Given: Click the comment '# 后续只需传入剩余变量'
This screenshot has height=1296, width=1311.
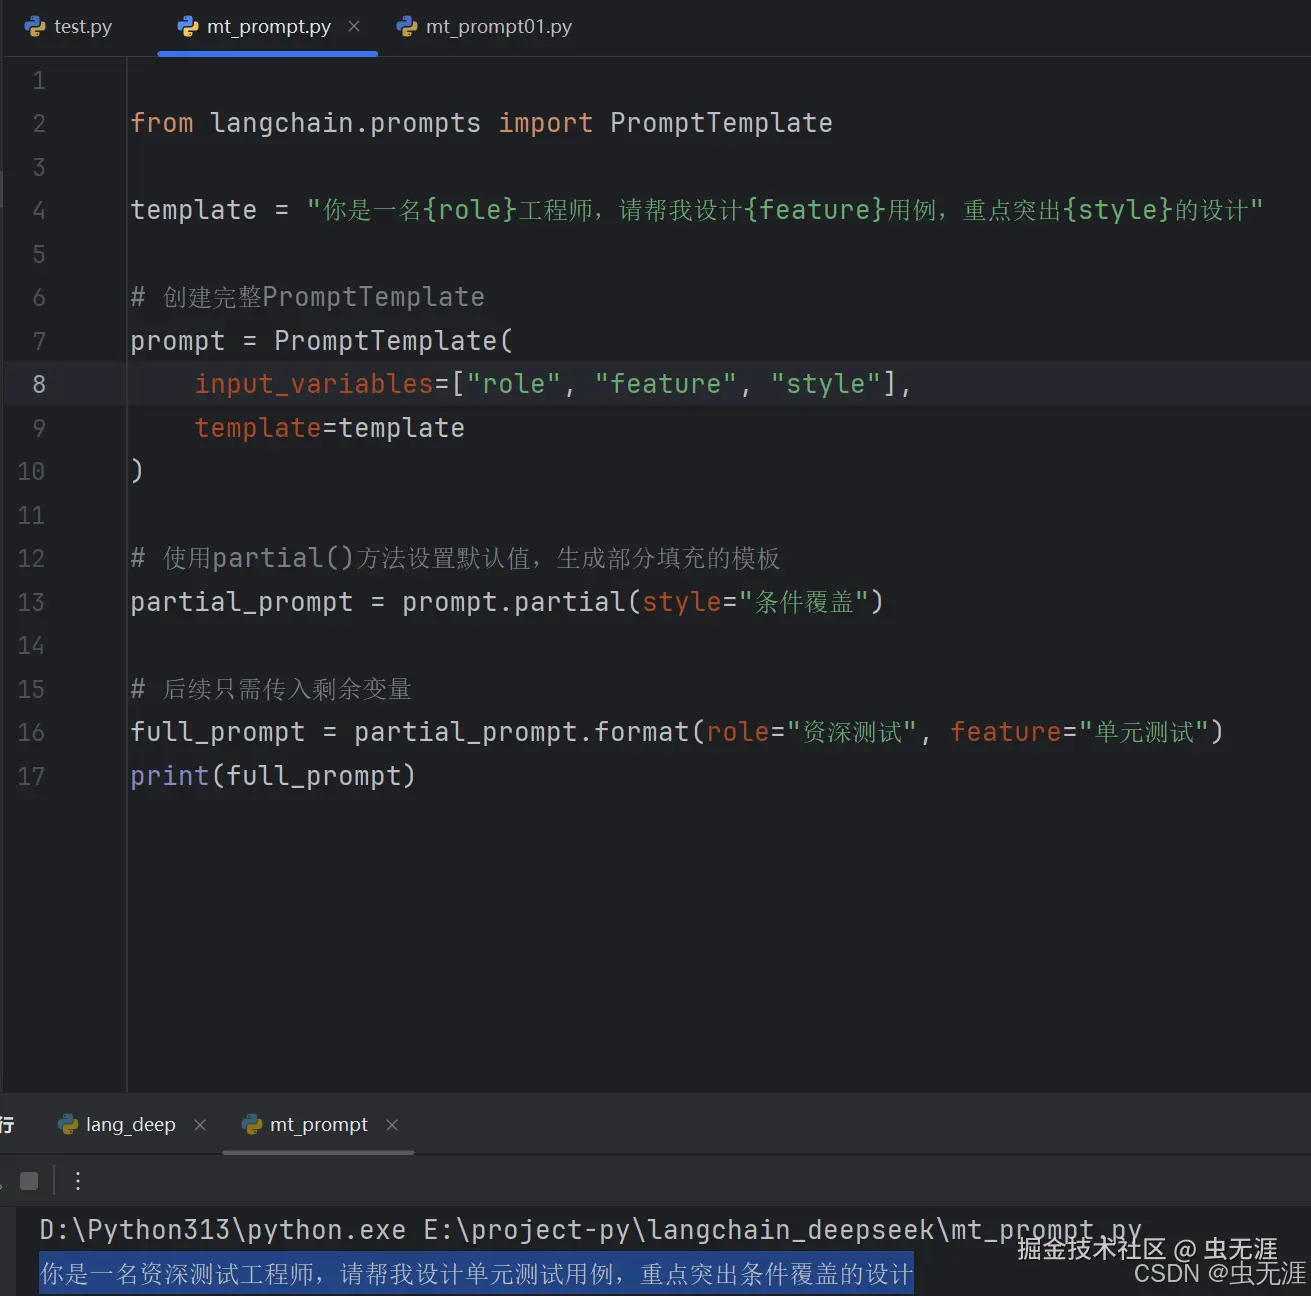Looking at the screenshot, I should (271, 689).
